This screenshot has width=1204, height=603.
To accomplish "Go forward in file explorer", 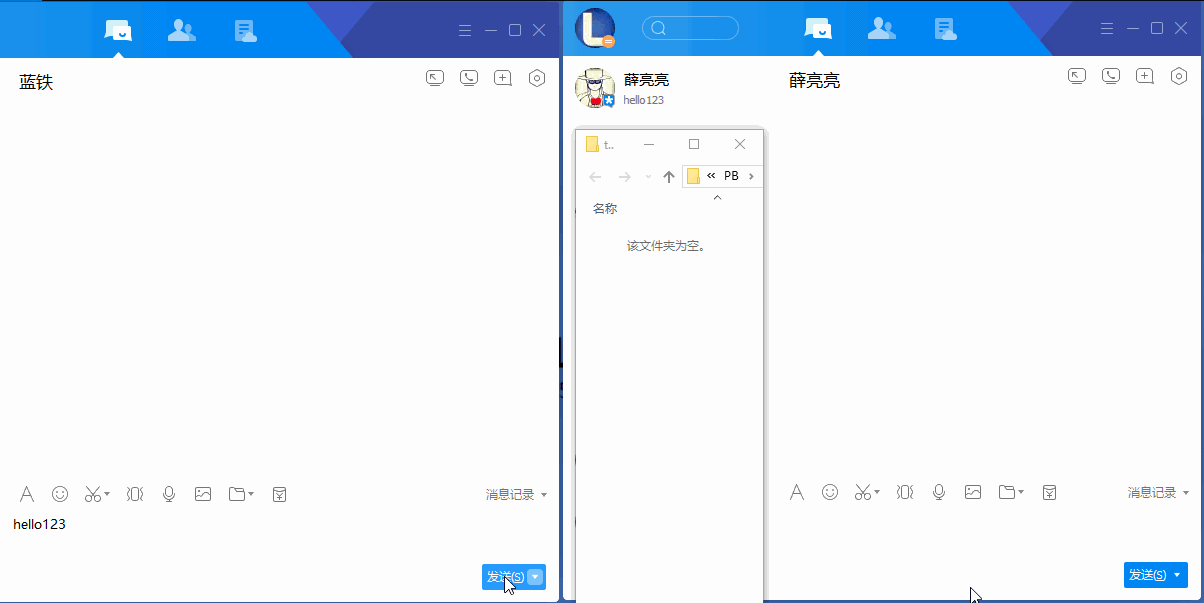I will 624,177.
